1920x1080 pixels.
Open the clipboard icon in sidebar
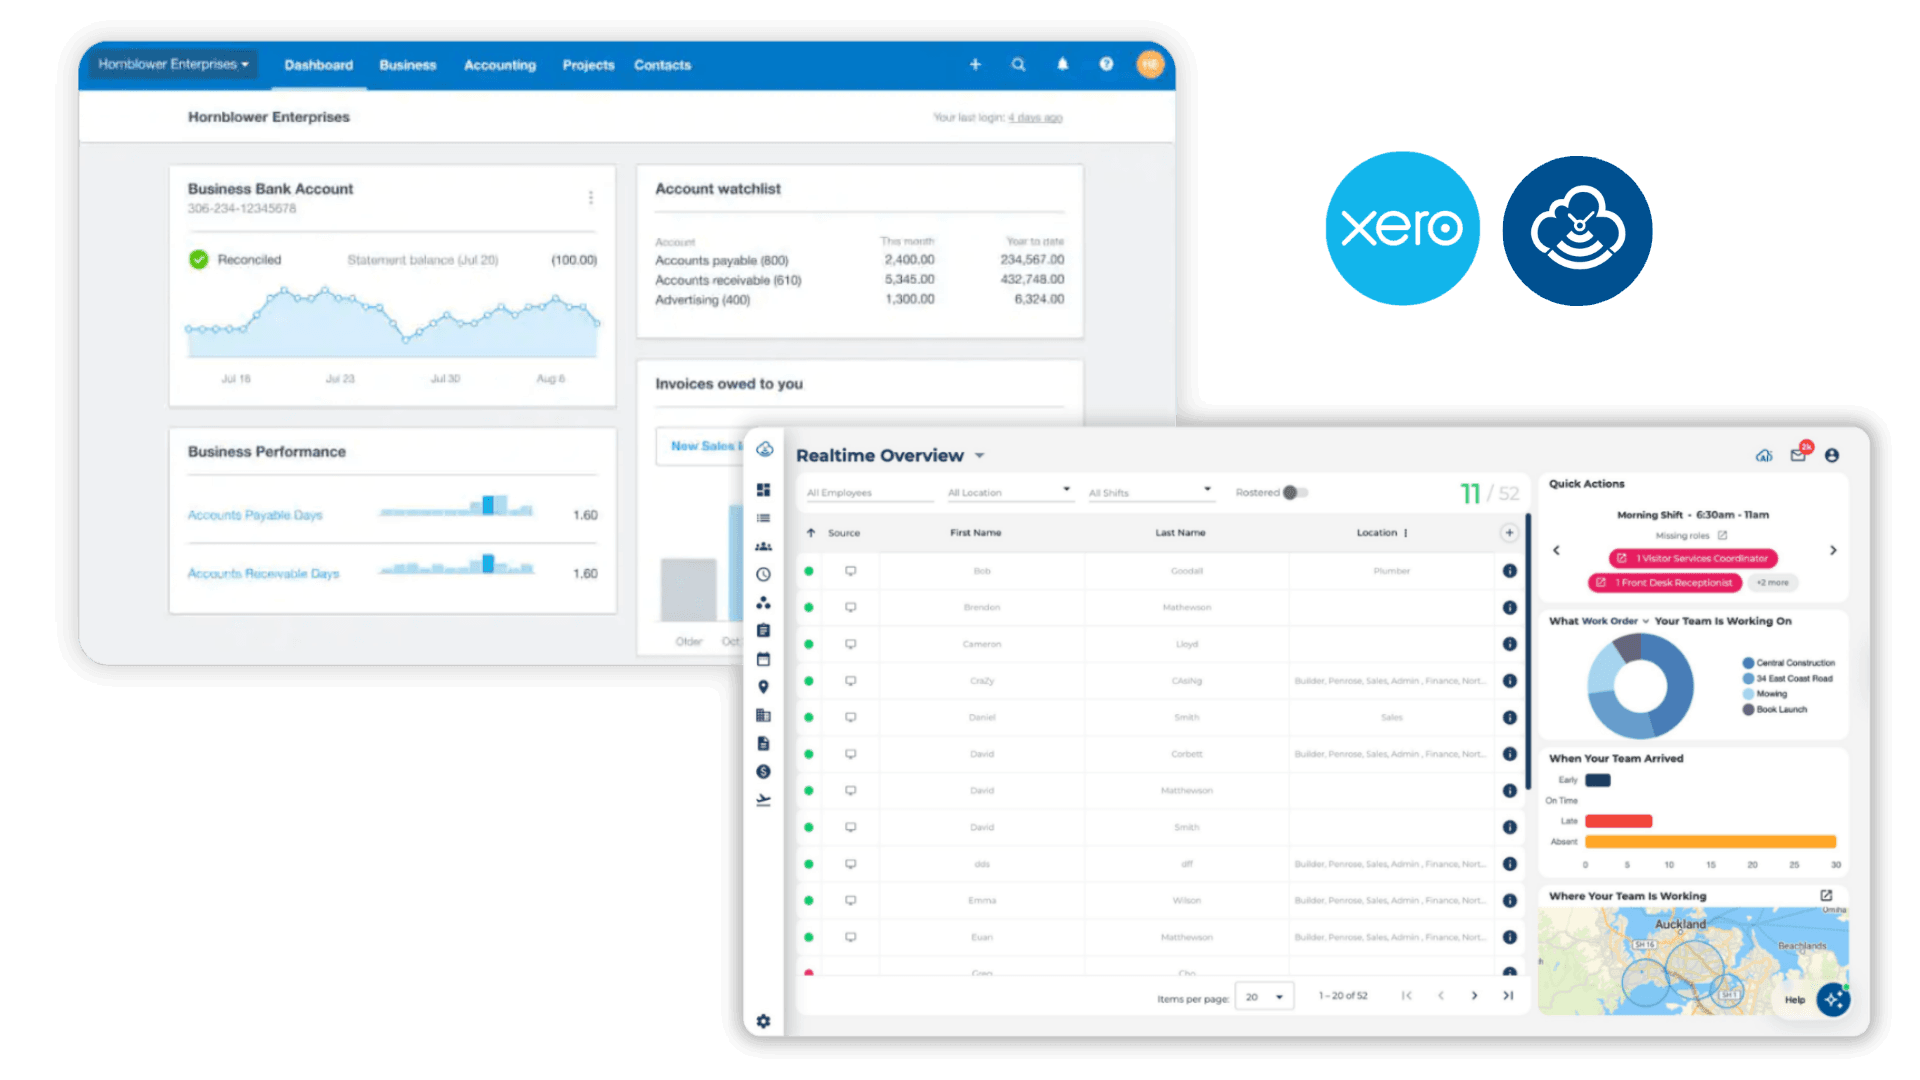coord(764,631)
